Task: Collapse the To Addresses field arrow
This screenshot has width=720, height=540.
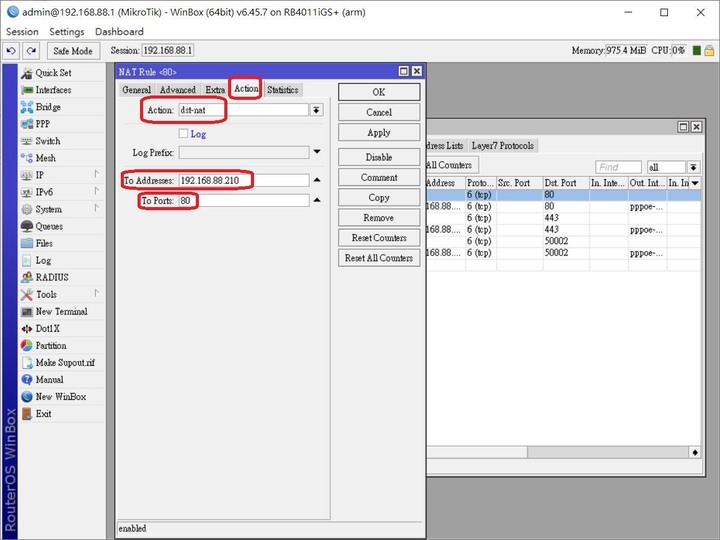Action: coord(317,180)
